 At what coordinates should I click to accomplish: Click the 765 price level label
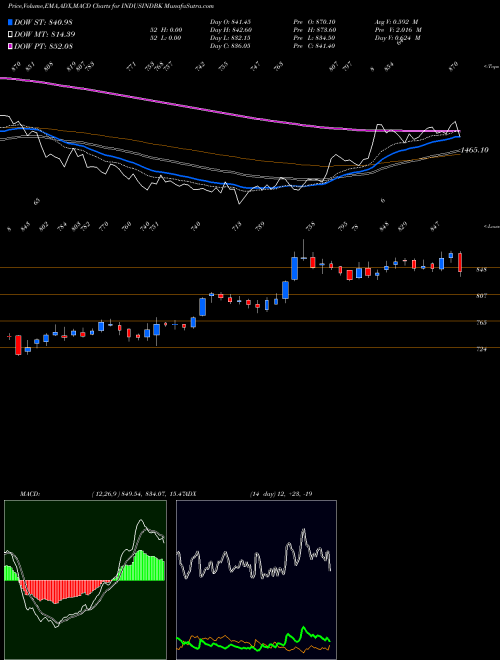481,323
